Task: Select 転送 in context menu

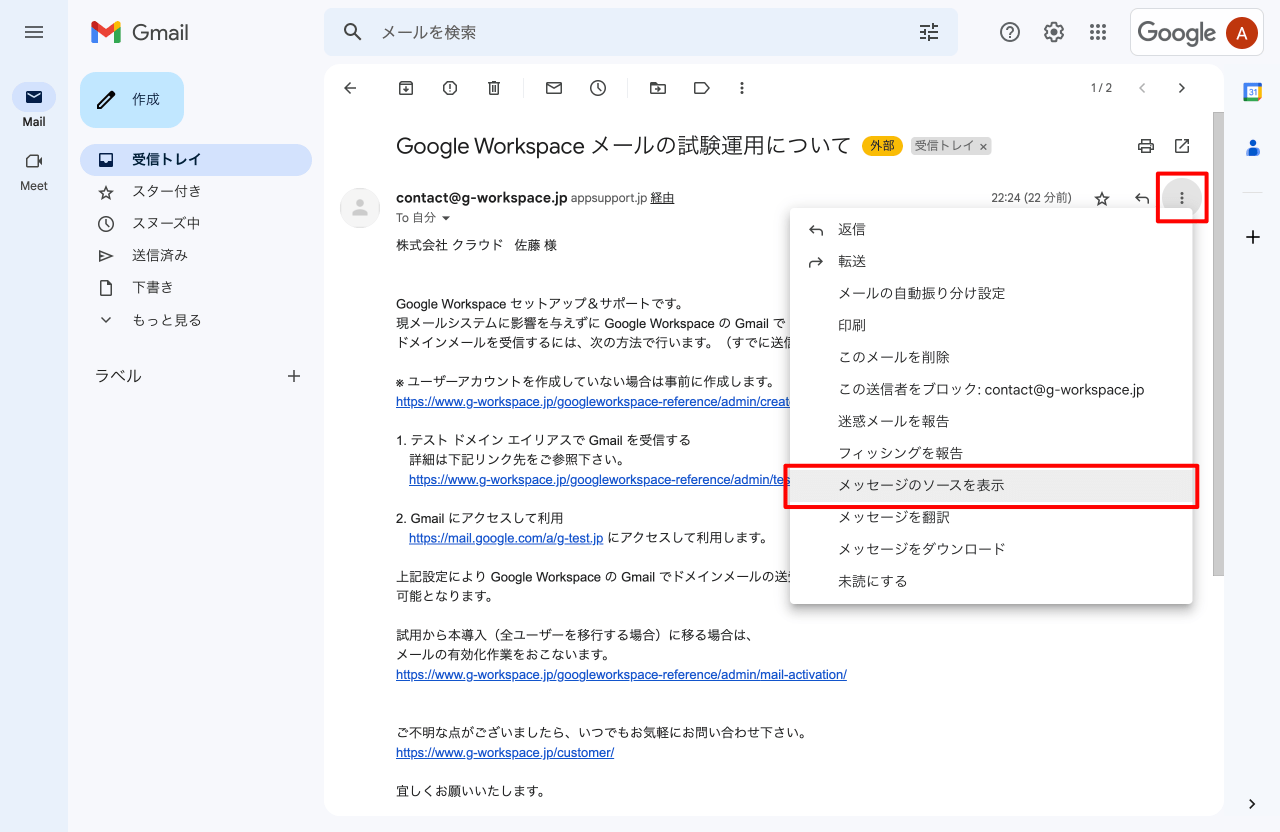Action: tap(991, 261)
